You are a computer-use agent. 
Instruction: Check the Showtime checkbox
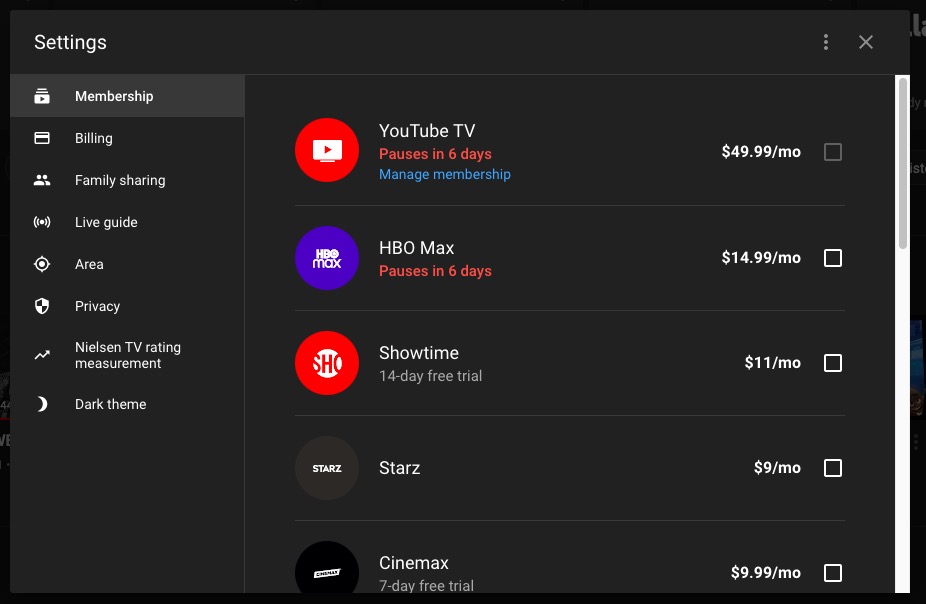tap(833, 363)
